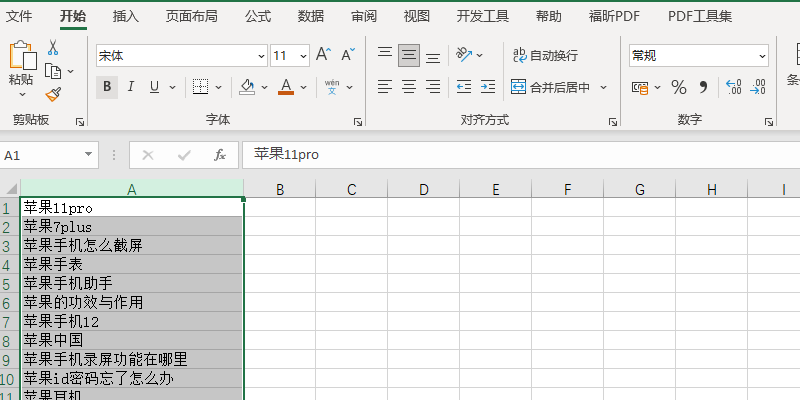Increase decimal places
The image size is (800, 400).
coord(734,87)
